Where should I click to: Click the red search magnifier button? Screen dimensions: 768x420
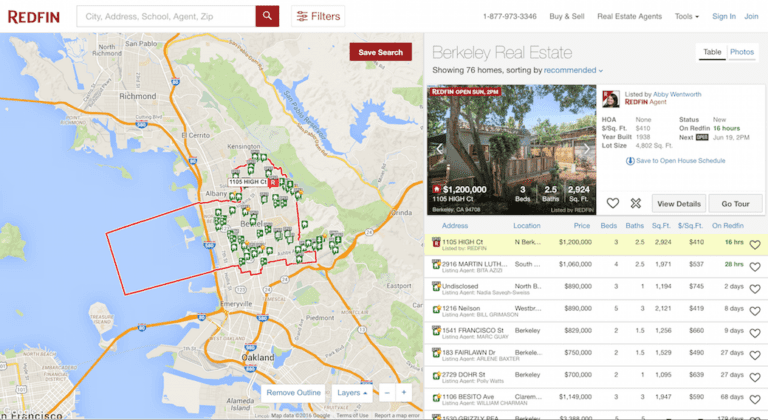point(267,16)
